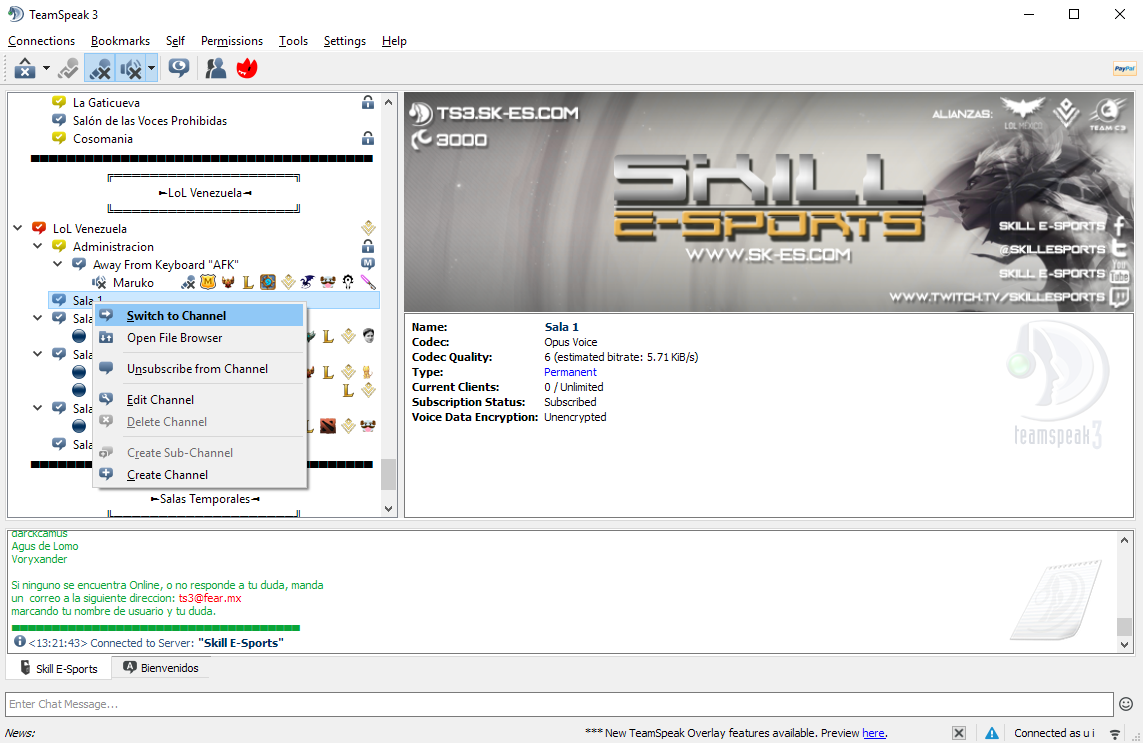1143x743 pixels.
Task: Click the Away status toolbar icon
Action: coord(179,69)
